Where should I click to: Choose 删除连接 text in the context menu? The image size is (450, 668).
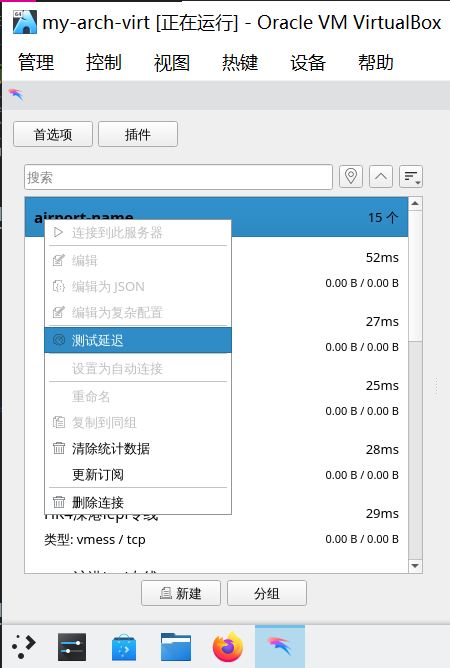tap(98, 502)
